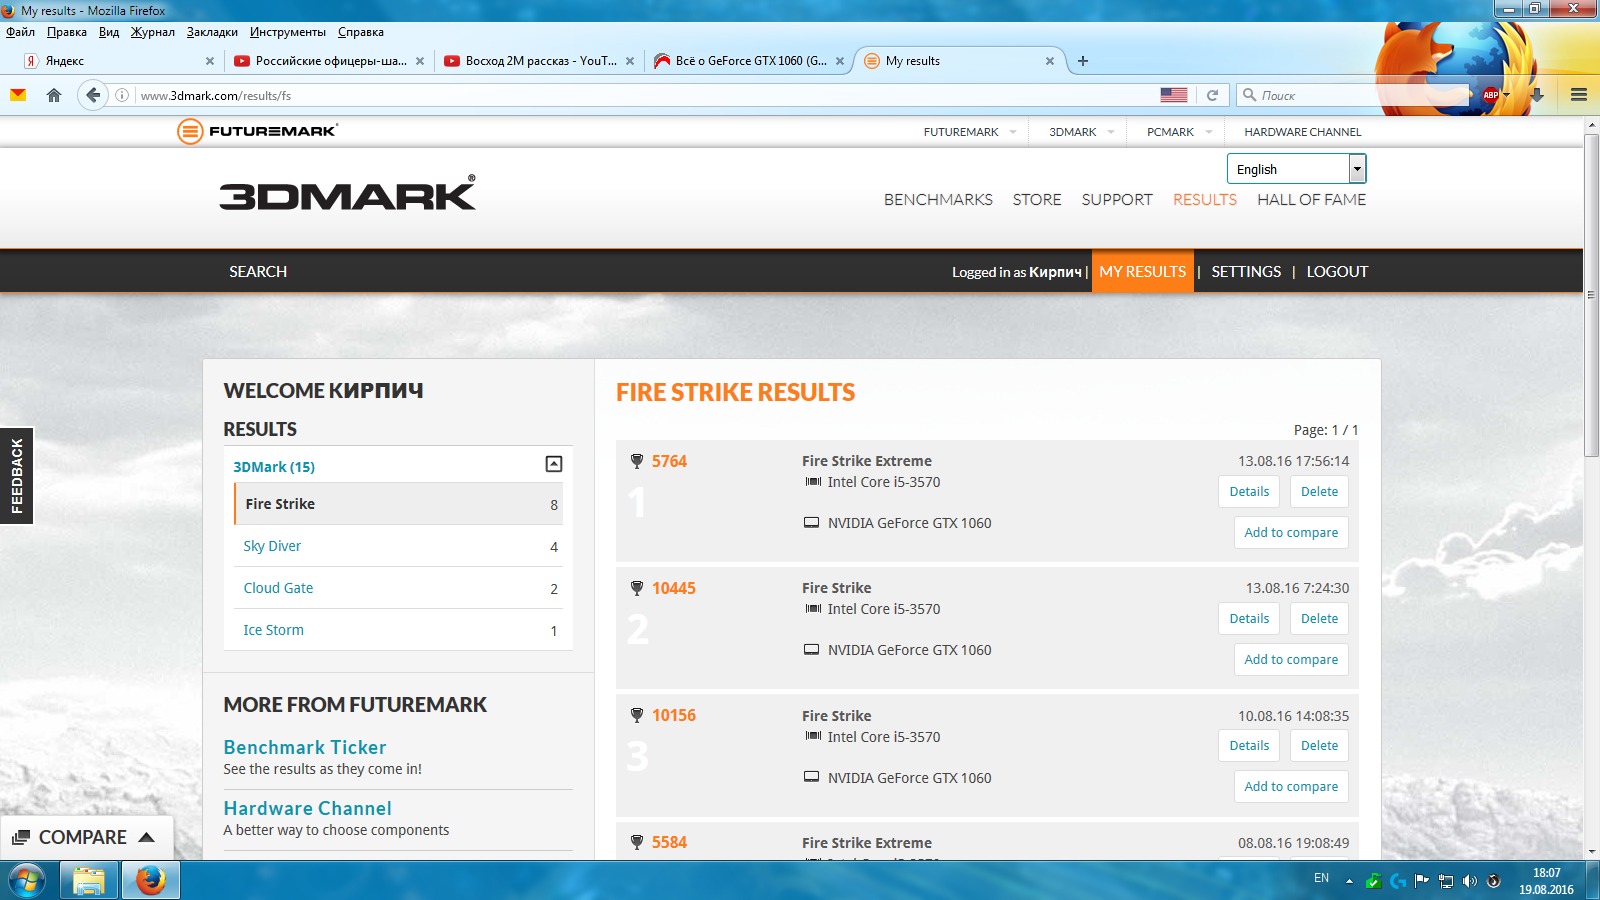Click trophy icon next to score 5764
Screen dimensions: 1600x900
pos(637,461)
